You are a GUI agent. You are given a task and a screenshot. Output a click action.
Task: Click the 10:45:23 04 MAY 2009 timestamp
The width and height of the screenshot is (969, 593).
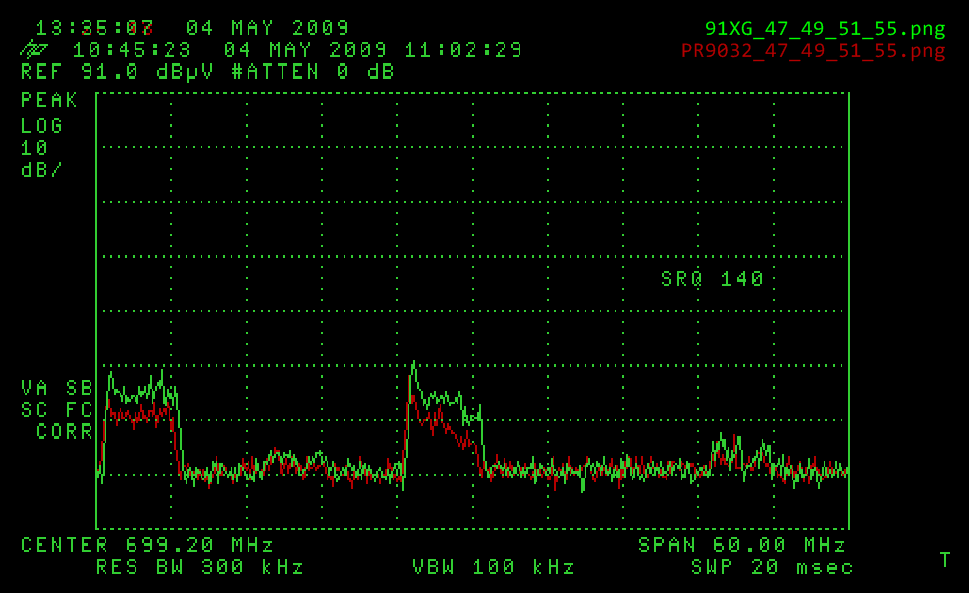(x=230, y=50)
